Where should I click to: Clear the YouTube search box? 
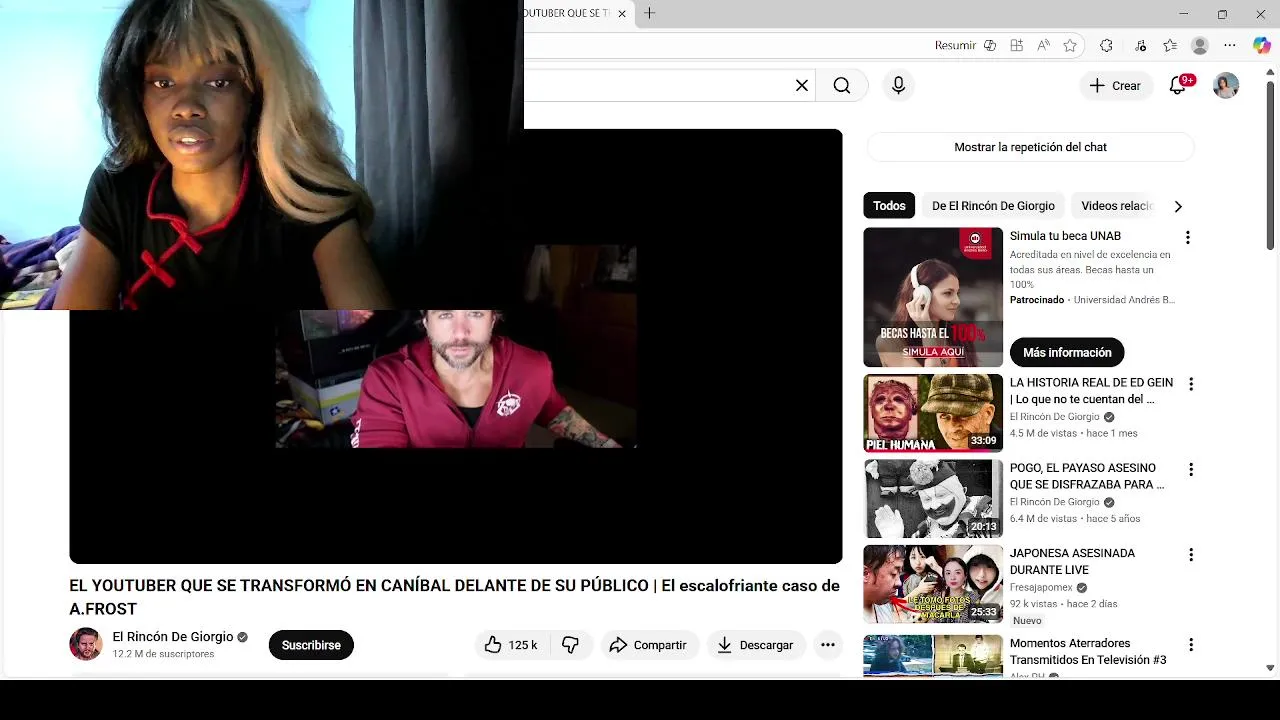[x=802, y=86]
